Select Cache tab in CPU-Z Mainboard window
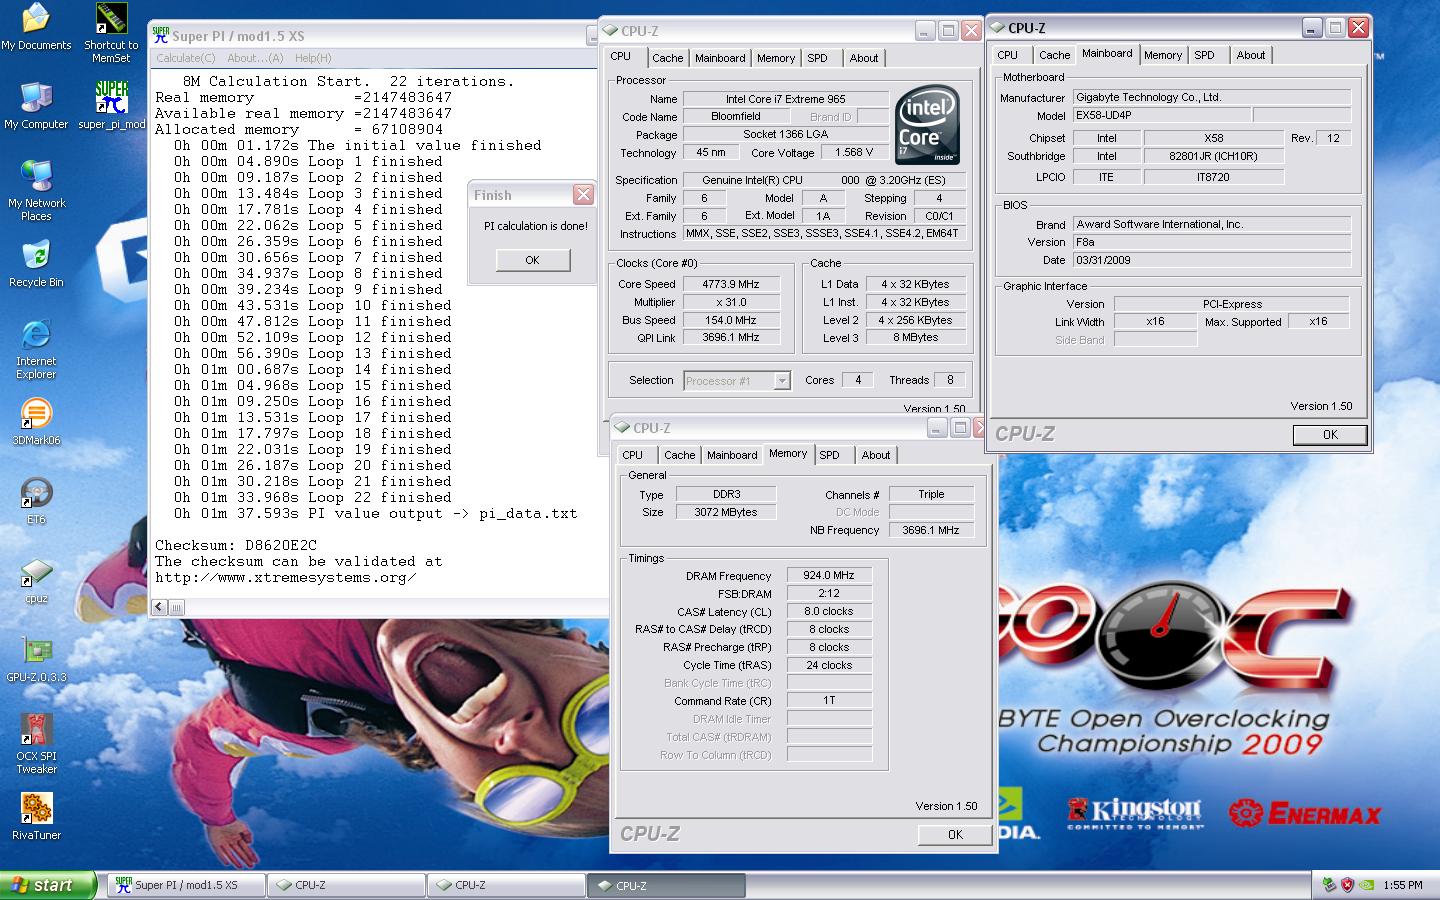Image resolution: width=1440 pixels, height=900 pixels. tap(1055, 55)
